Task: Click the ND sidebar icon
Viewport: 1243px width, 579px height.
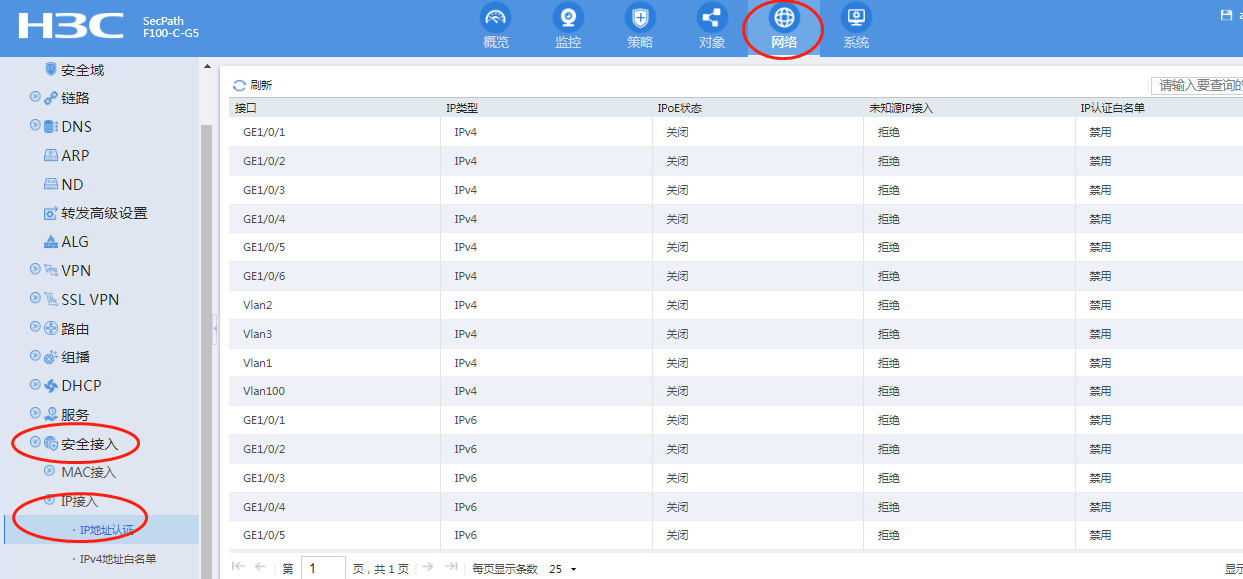Action: point(52,184)
